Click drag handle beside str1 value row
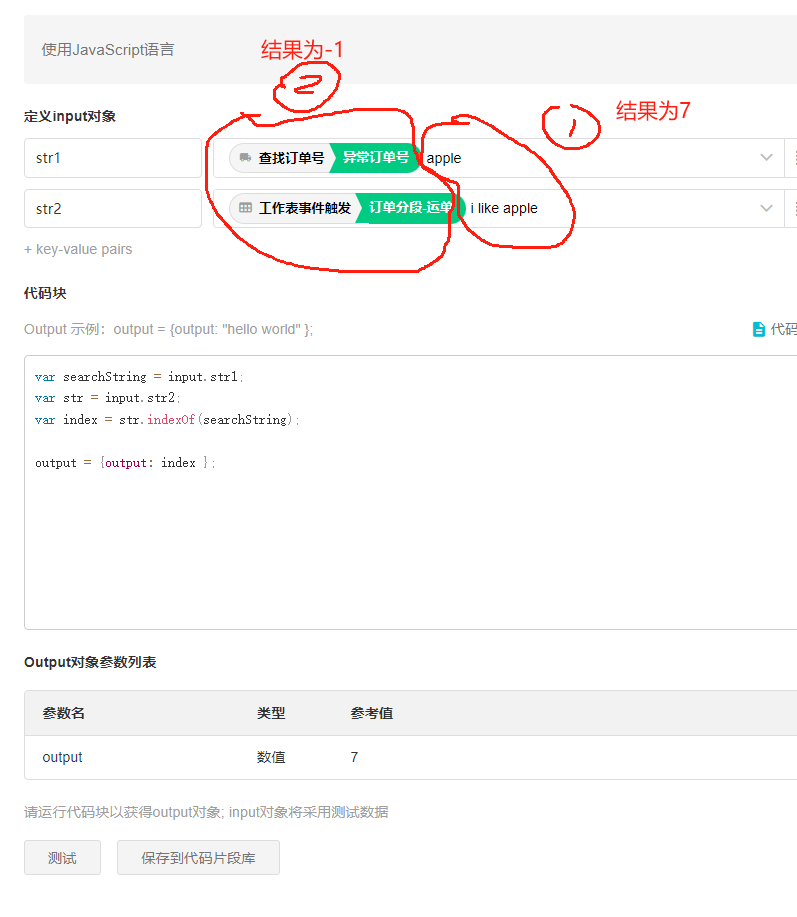 794,158
